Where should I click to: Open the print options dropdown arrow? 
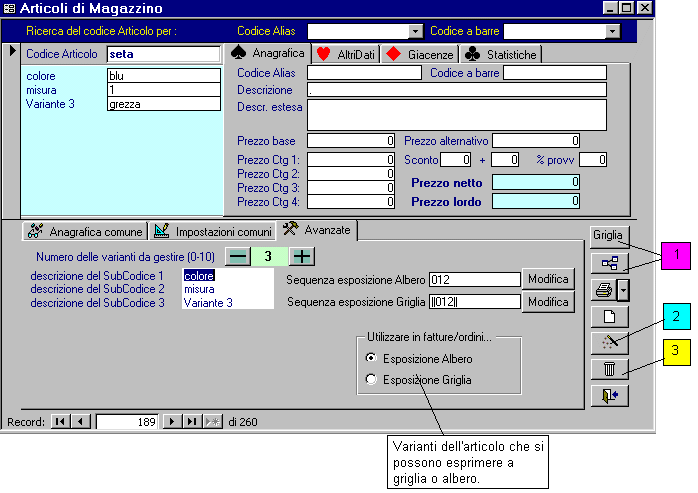click(623, 290)
